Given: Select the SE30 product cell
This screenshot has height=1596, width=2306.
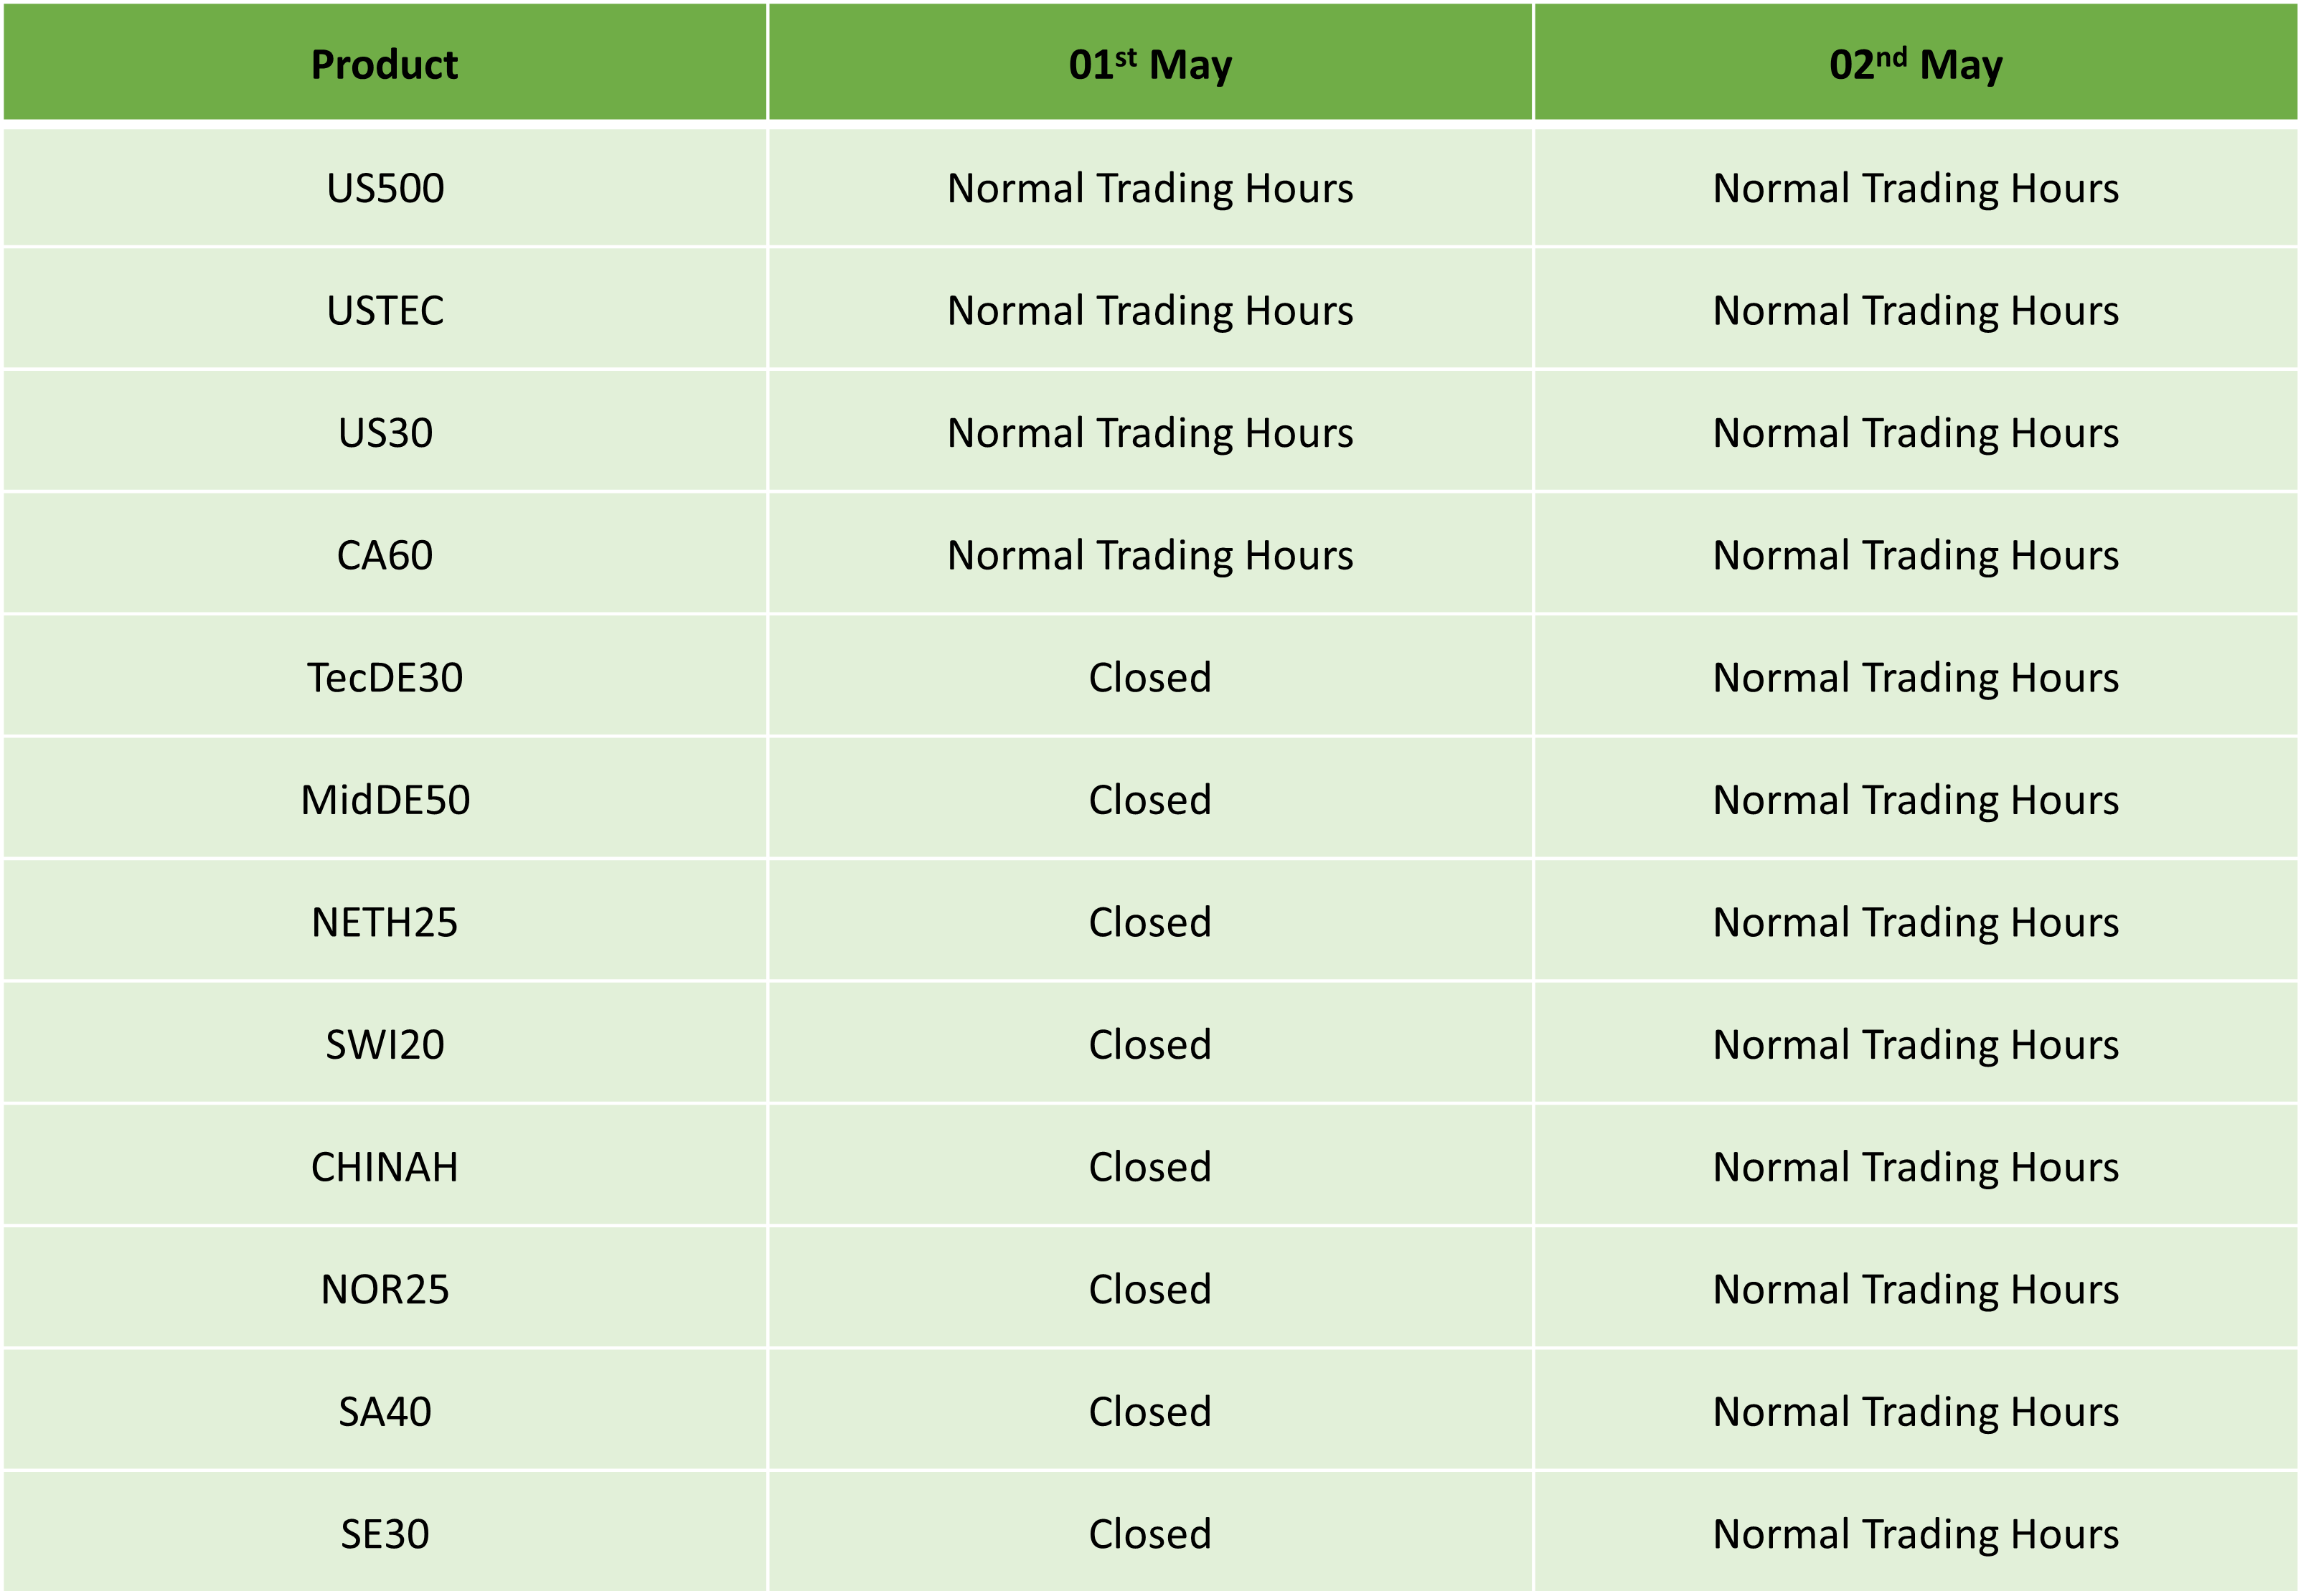Looking at the screenshot, I should pos(385,1534).
